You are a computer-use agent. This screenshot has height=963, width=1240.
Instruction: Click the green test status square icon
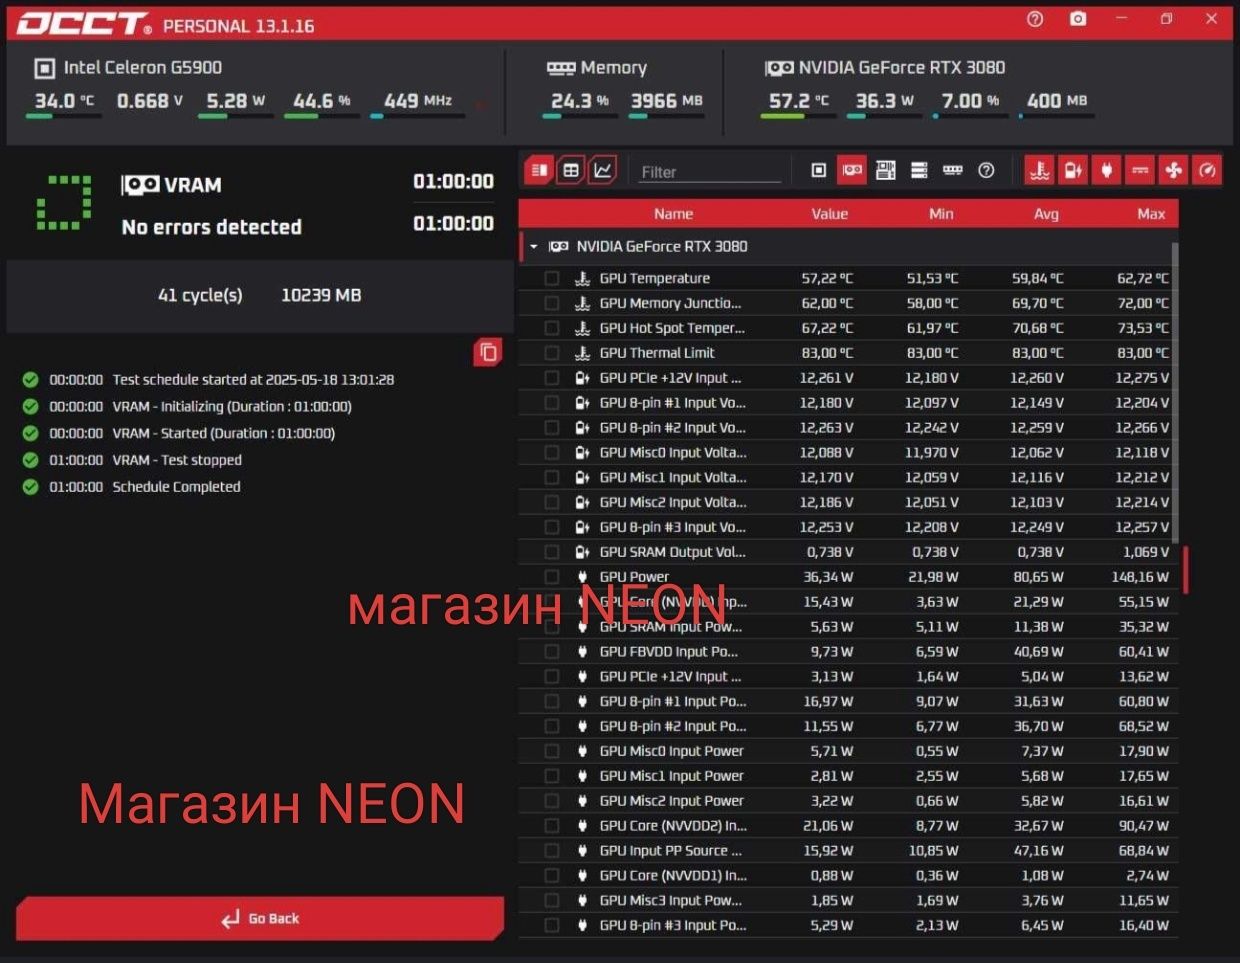64,203
